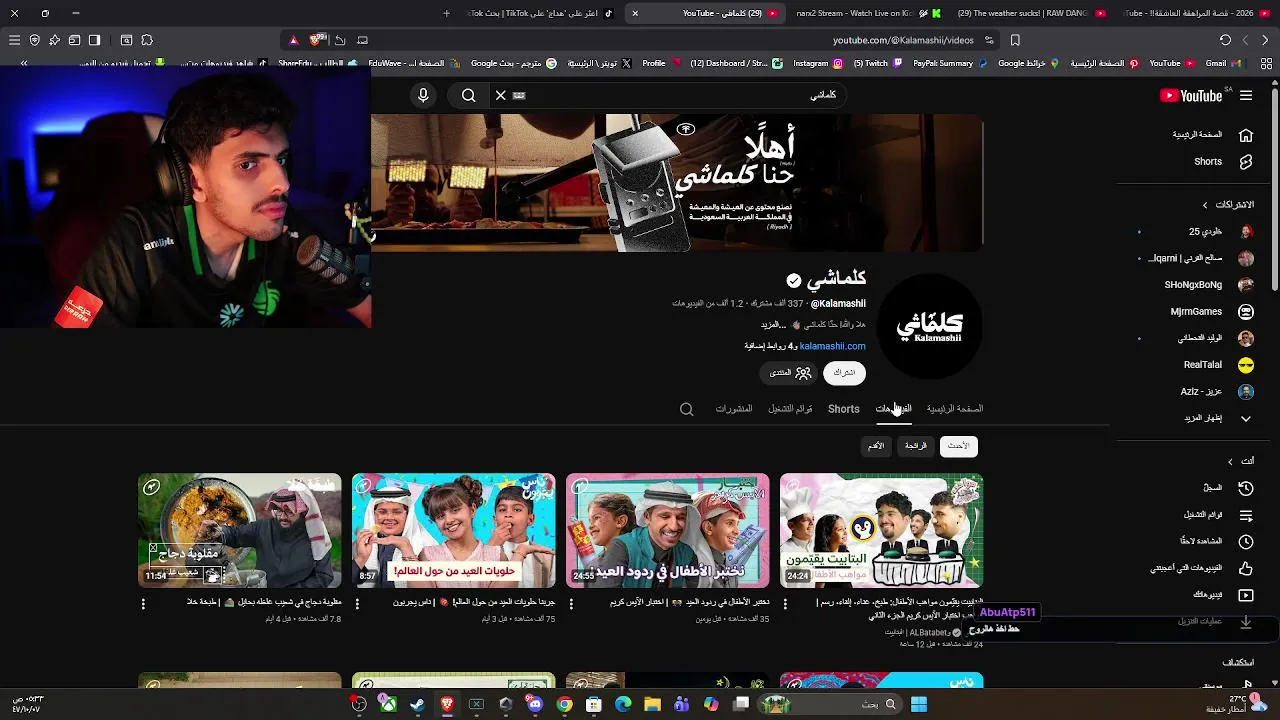Image resolution: width=1280 pixels, height=720 pixels.
Task: Click the magnifier search button
Action: pos(468,95)
